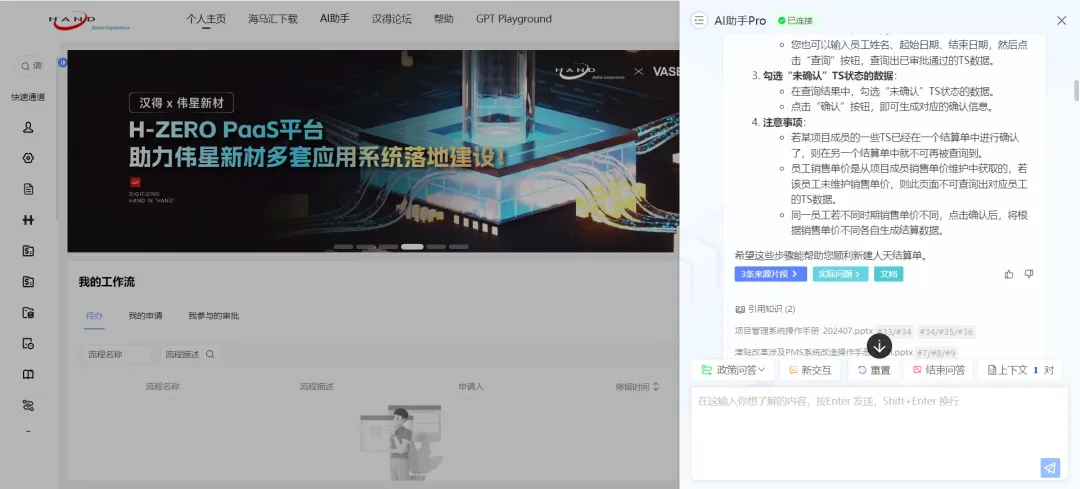Click the send paper-plane button

[x=1050, y=468]
